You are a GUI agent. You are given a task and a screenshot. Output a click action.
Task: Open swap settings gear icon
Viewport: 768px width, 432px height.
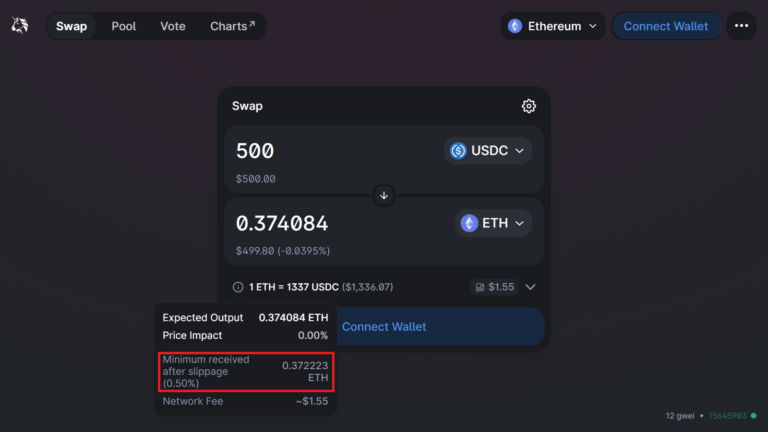tap(528, 106)
